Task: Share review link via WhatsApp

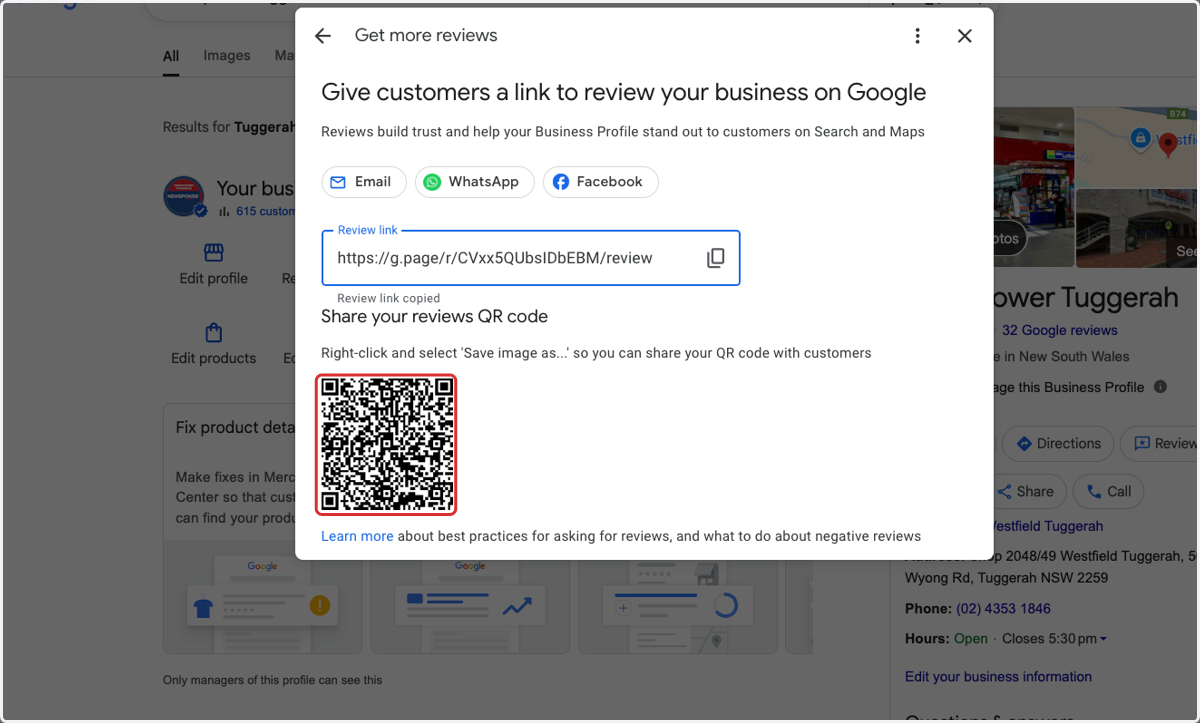Action: 474,182
